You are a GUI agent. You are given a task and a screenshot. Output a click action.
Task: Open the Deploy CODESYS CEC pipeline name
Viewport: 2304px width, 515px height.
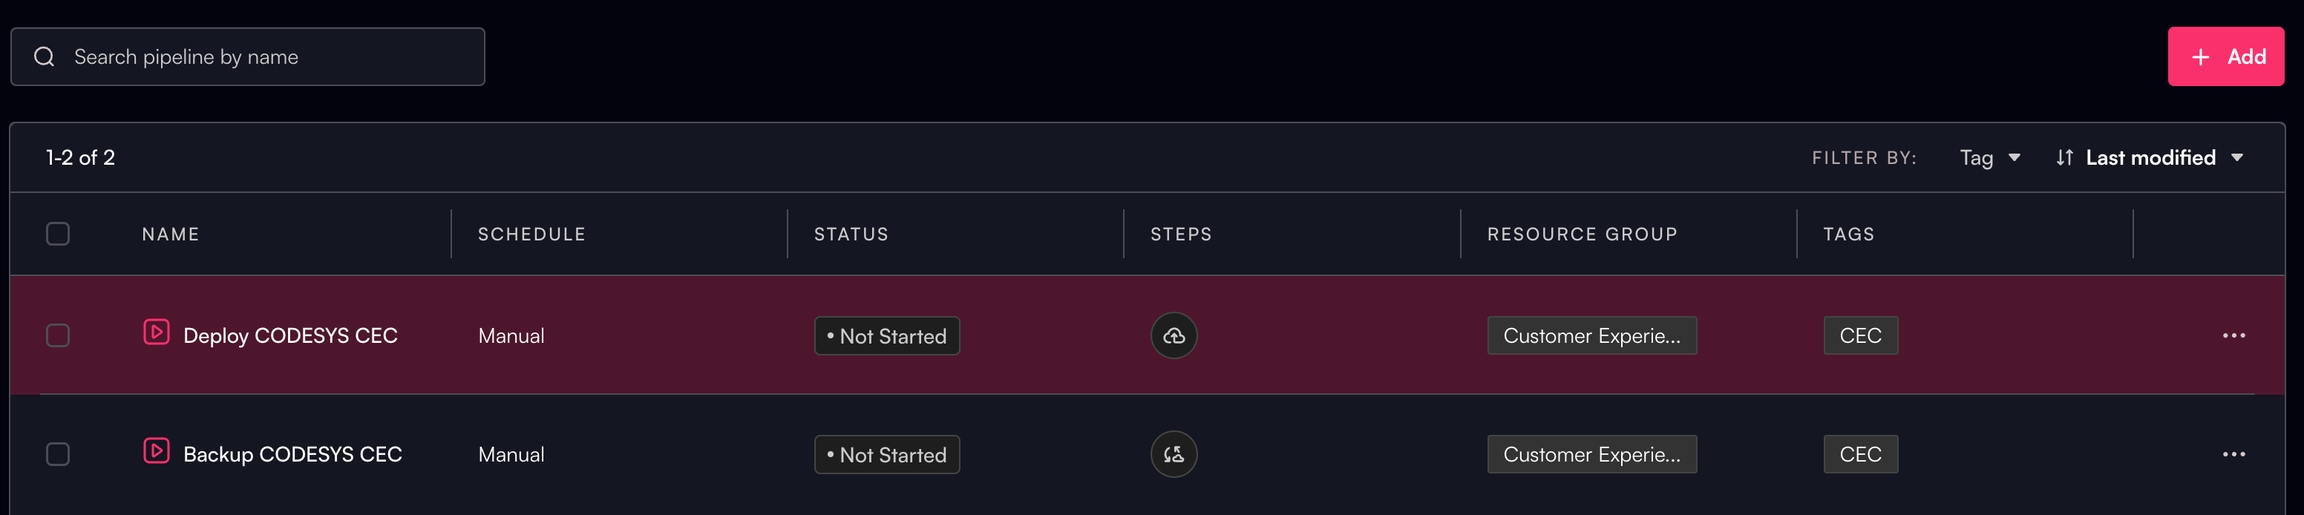(x=290, y=336)
